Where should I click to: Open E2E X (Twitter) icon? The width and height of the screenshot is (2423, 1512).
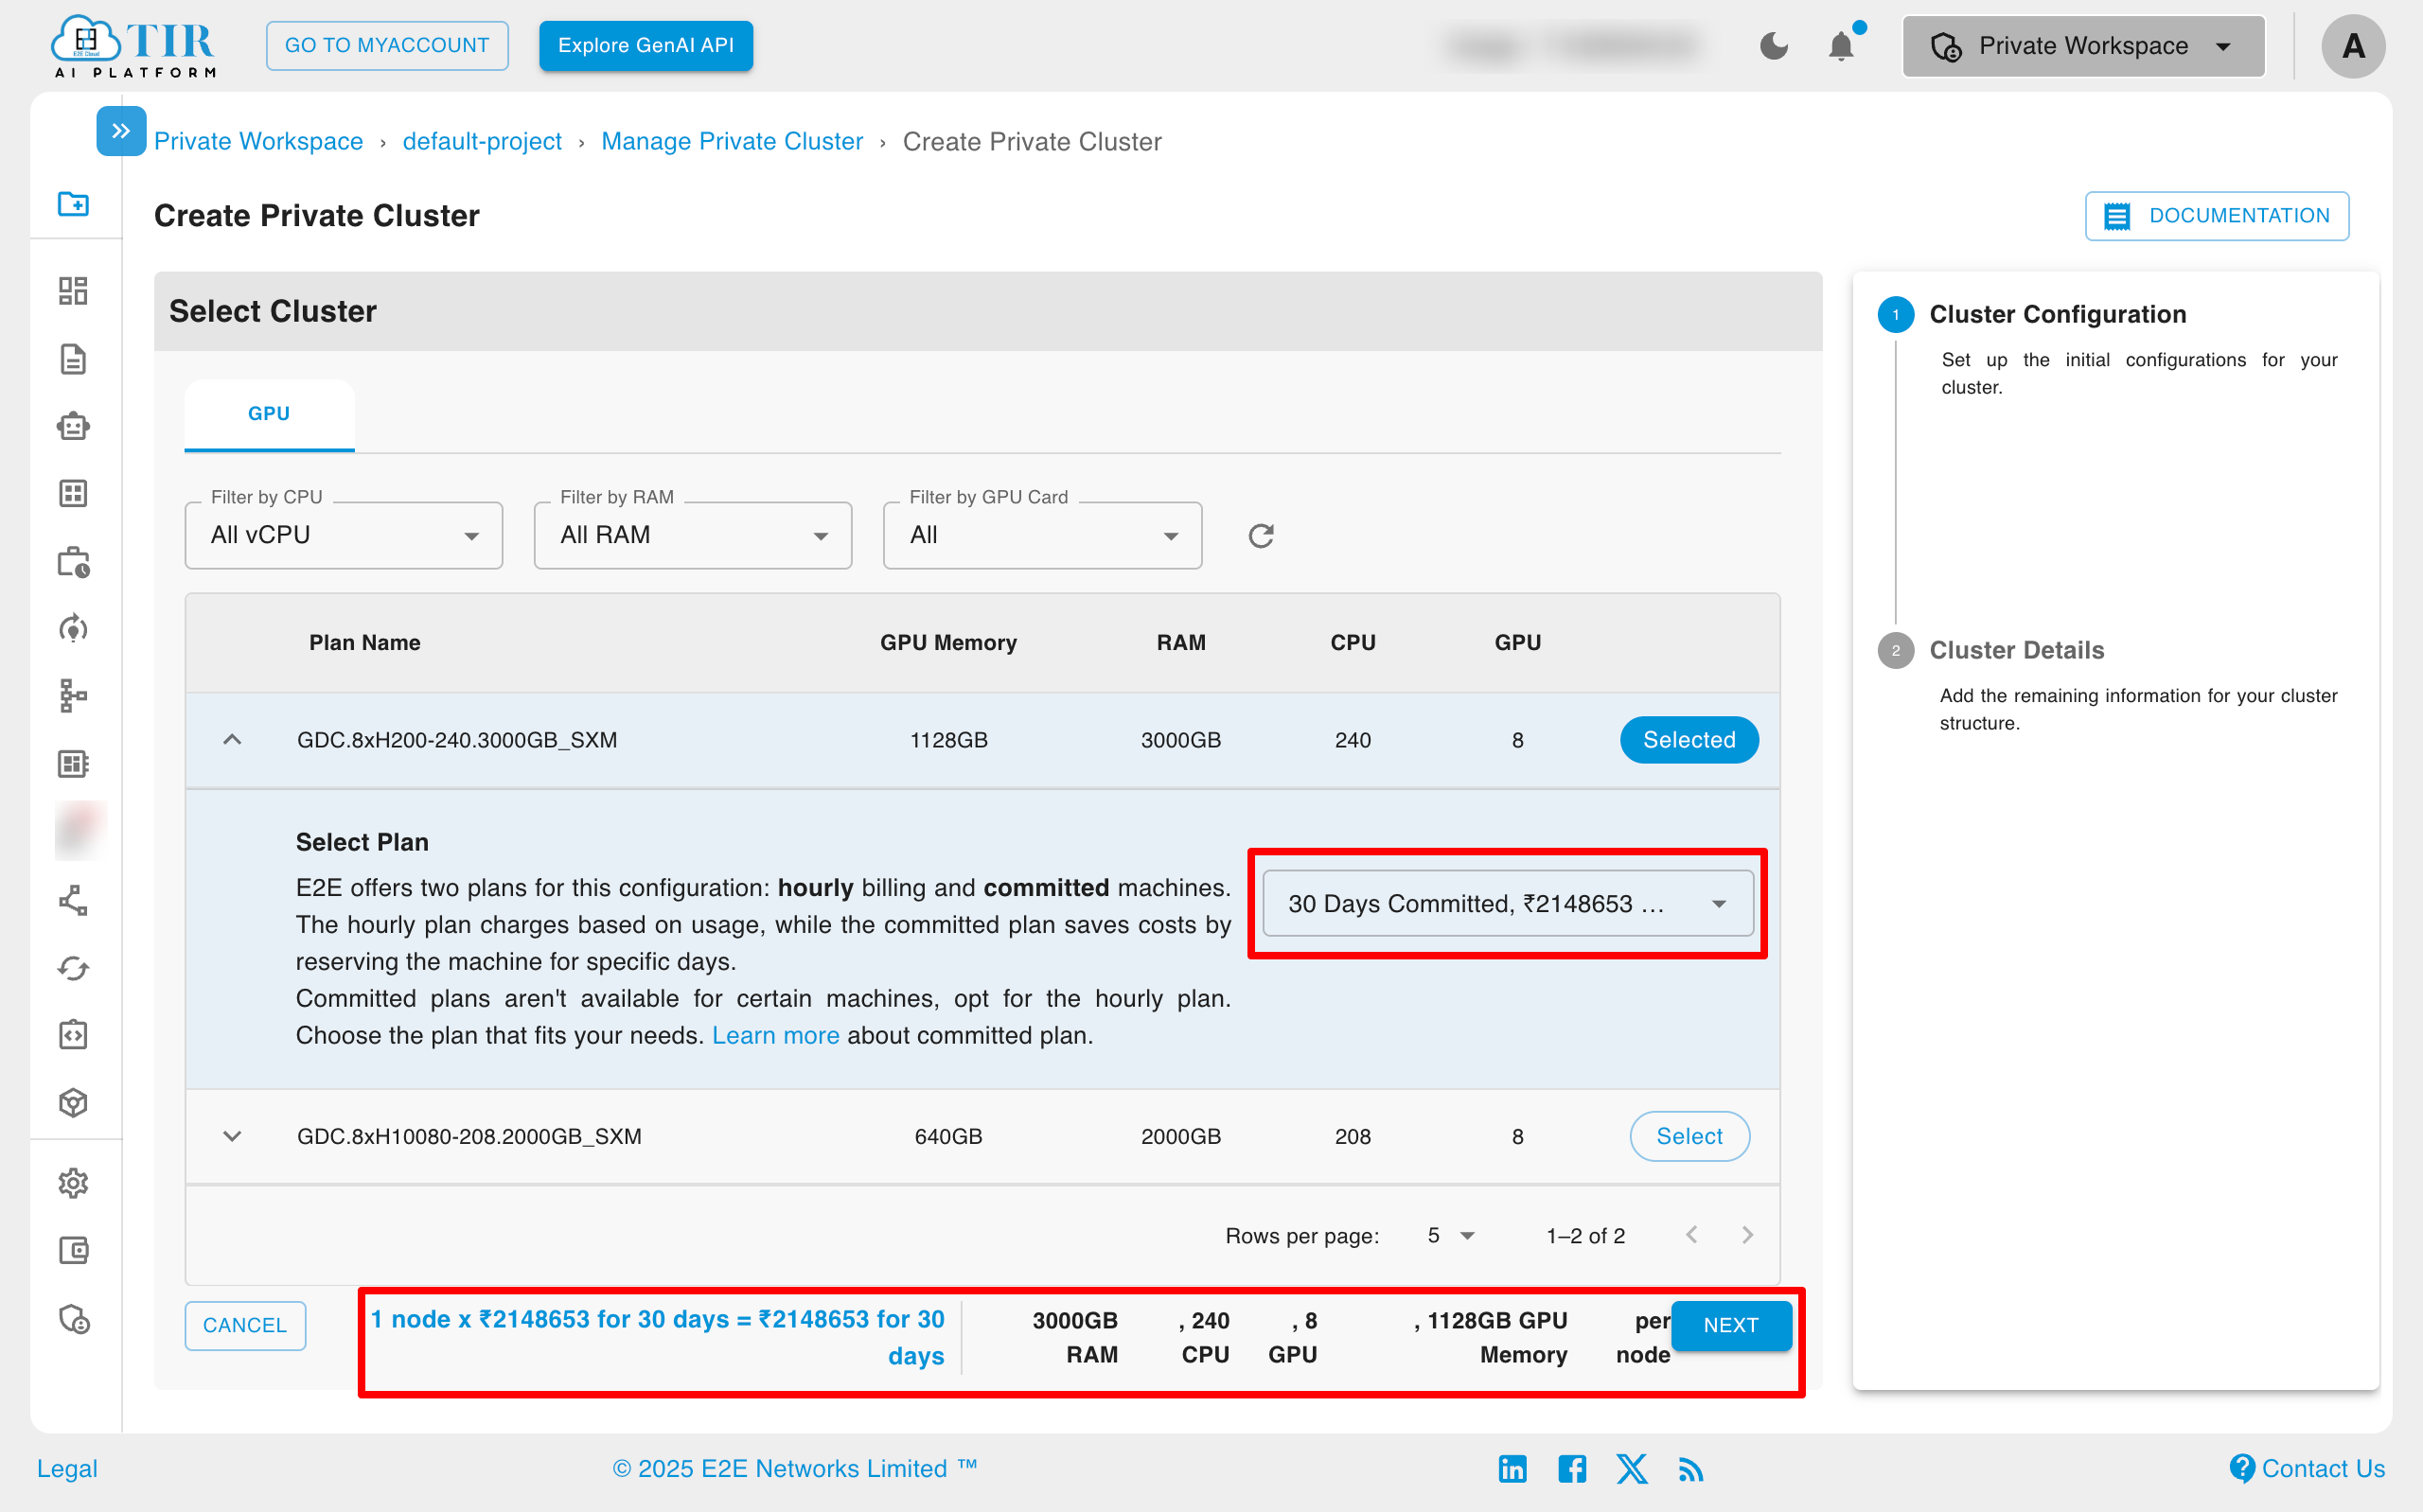click(x=1632, y=1468)
